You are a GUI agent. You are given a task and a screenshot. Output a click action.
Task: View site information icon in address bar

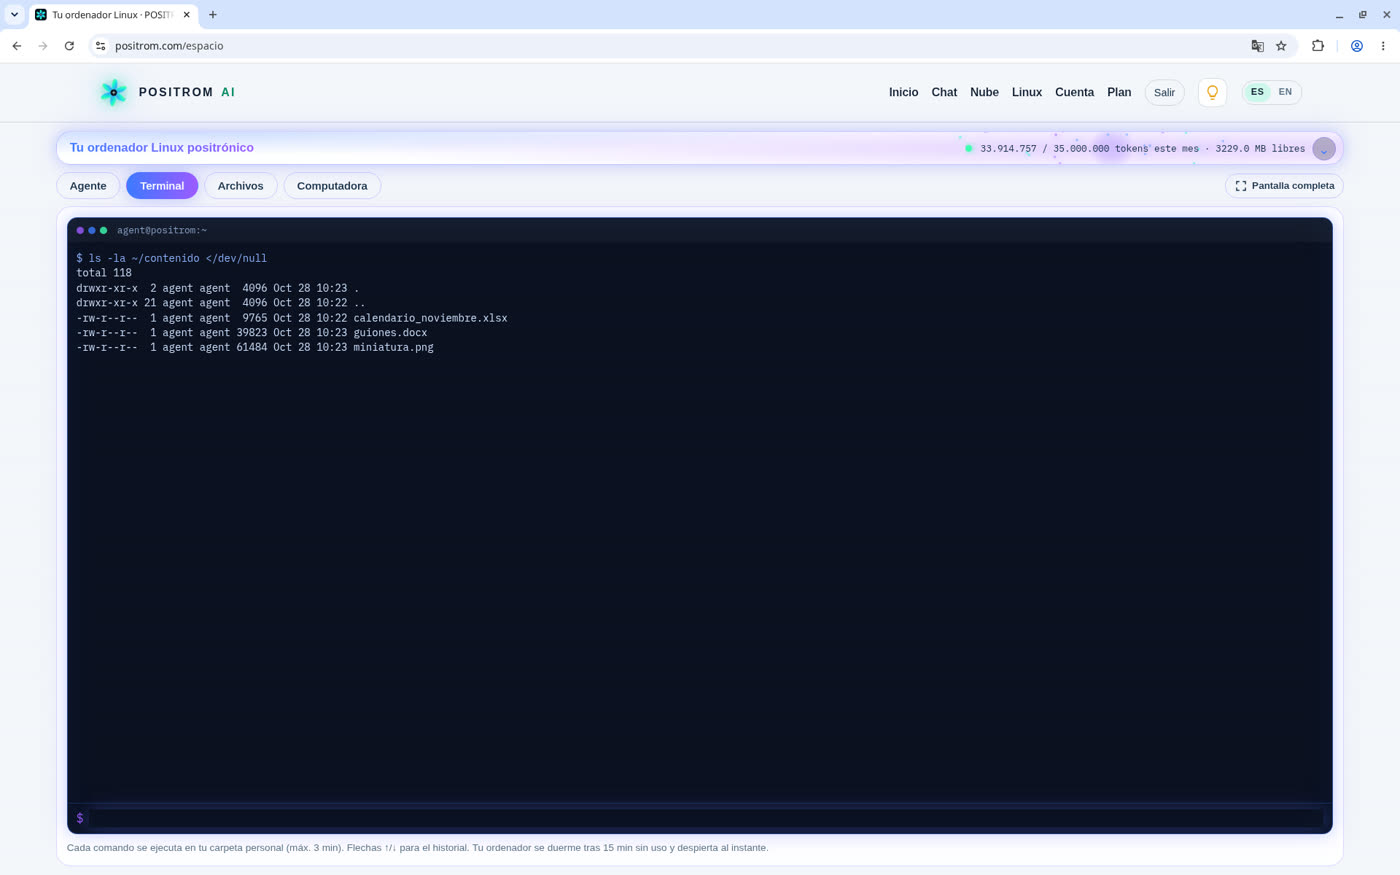[x=100, y=46]
